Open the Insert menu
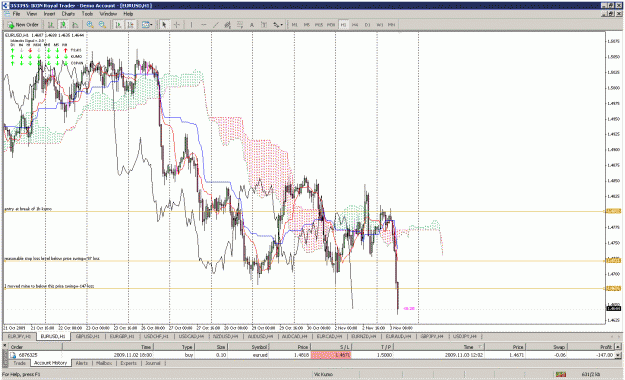The image size is (625, 380). pos(49,14)
